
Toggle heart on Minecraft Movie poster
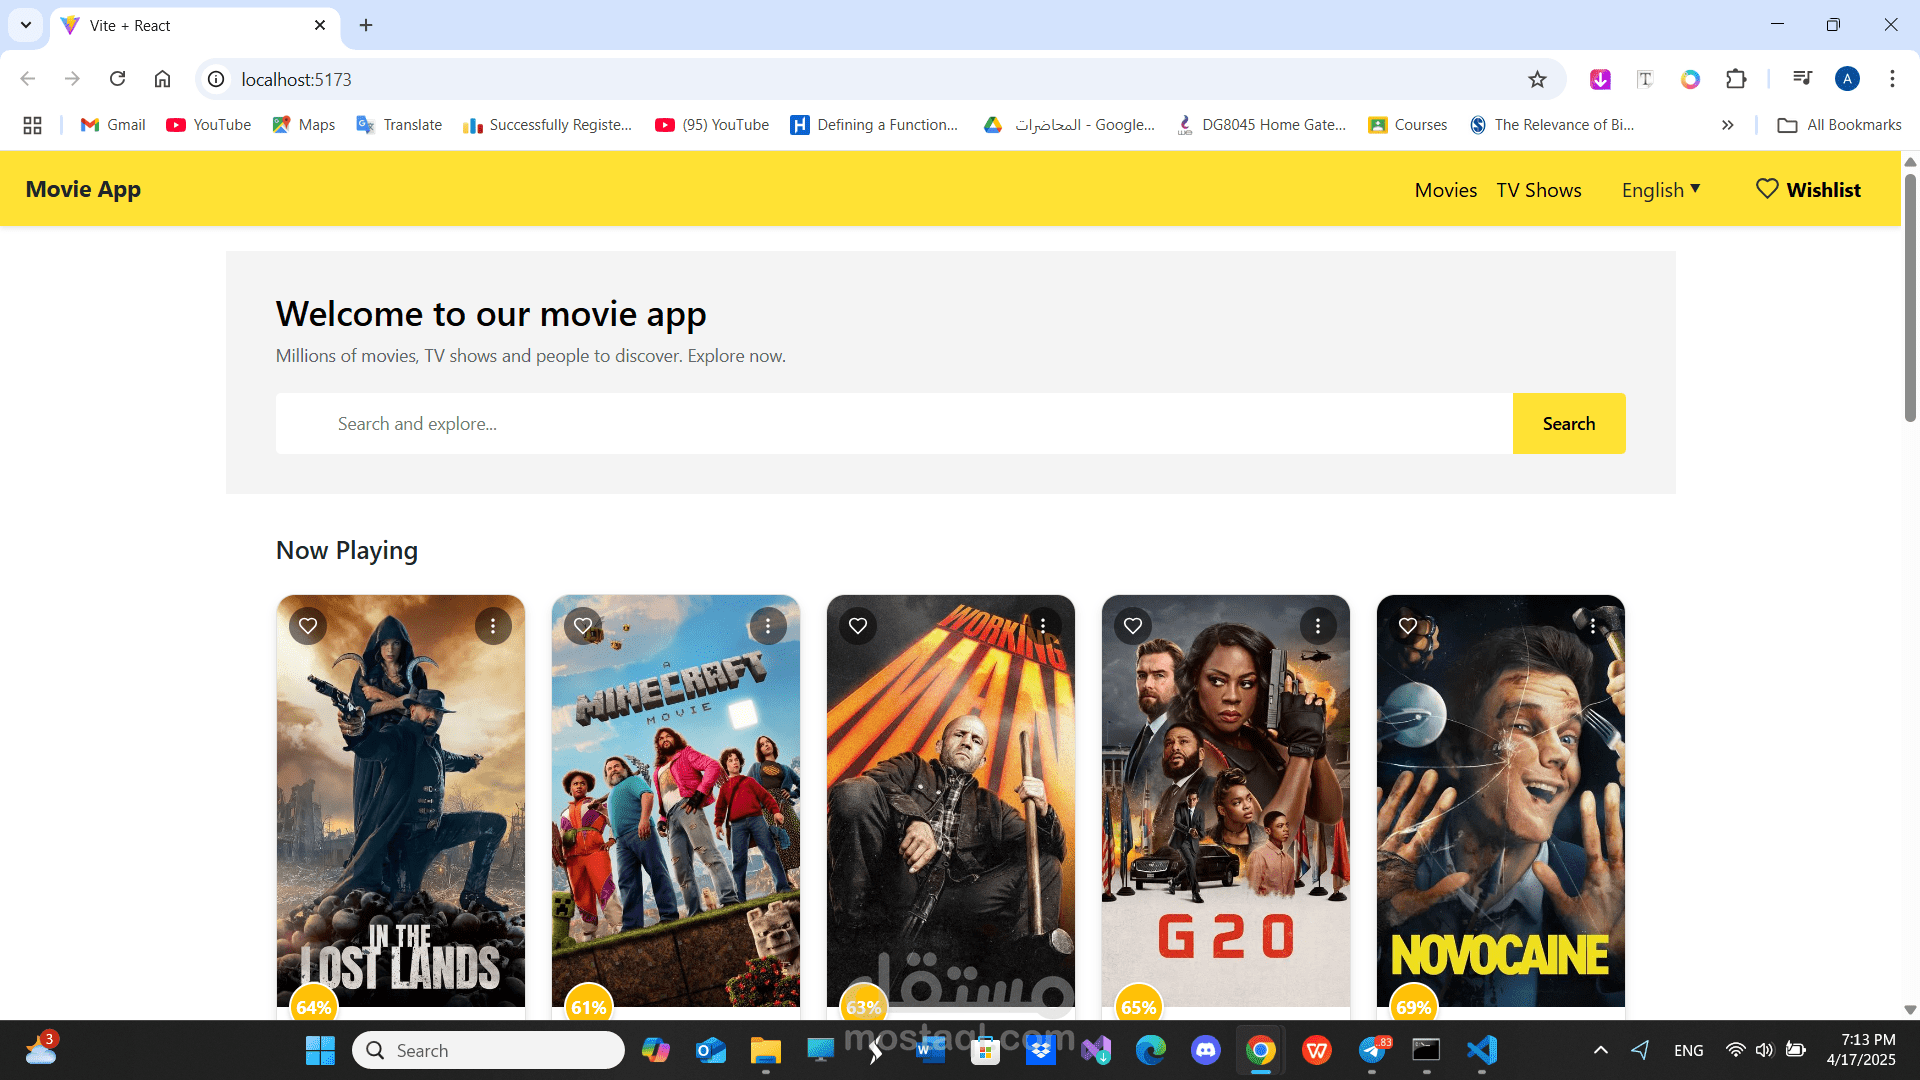point(583,626)
